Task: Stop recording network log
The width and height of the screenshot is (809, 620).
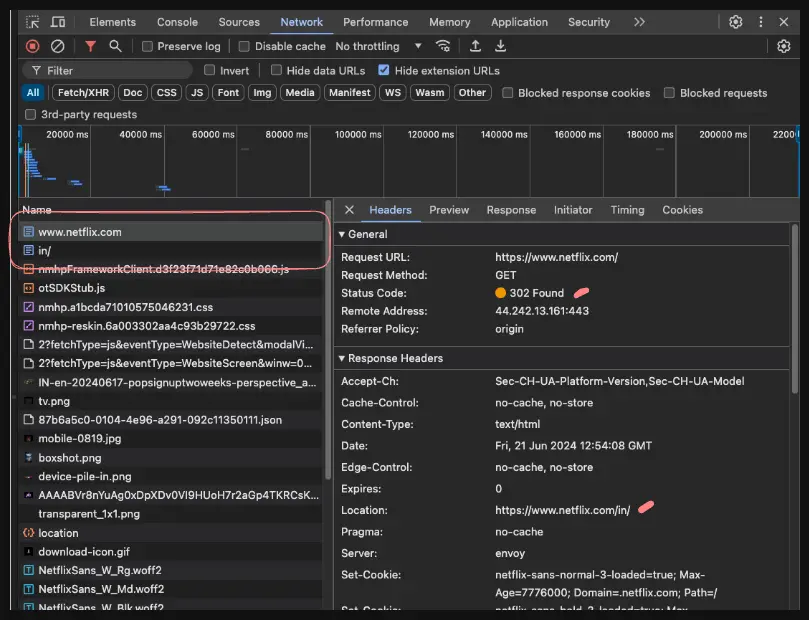Action: tap(32, 46)
